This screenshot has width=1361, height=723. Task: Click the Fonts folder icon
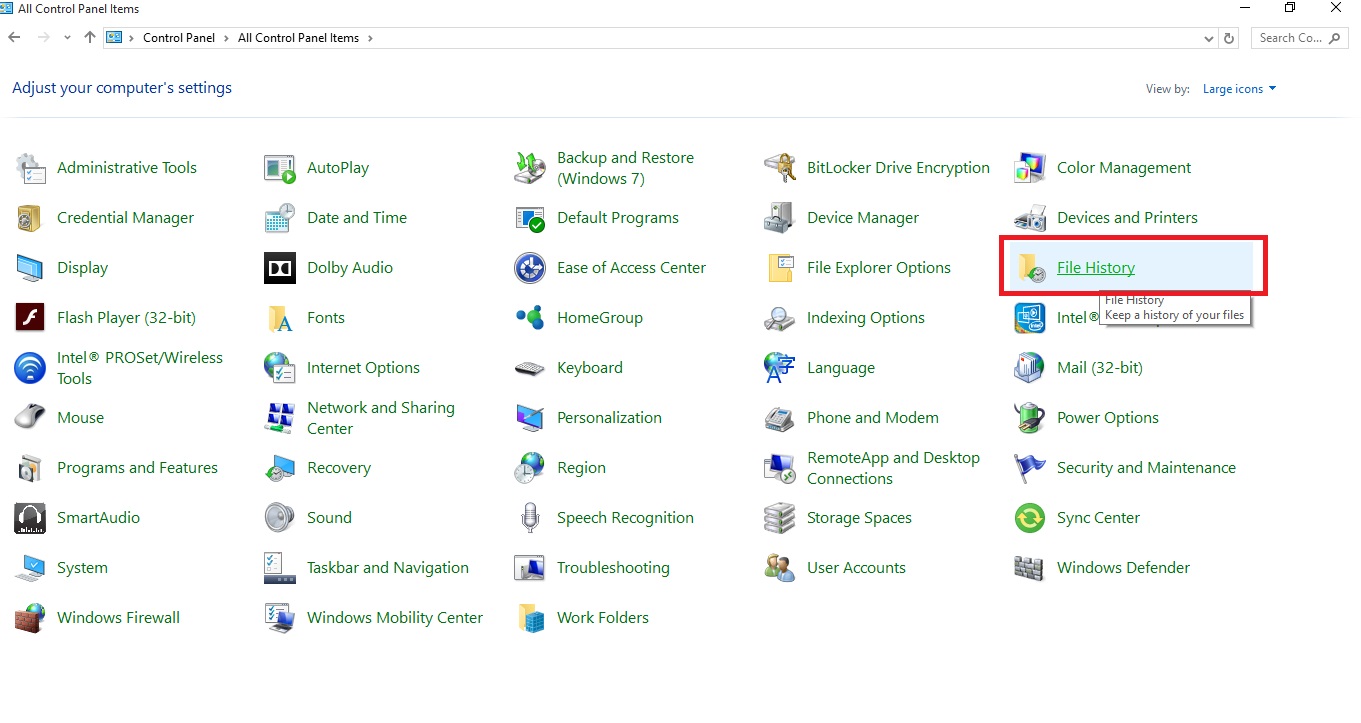pos(280,318)
